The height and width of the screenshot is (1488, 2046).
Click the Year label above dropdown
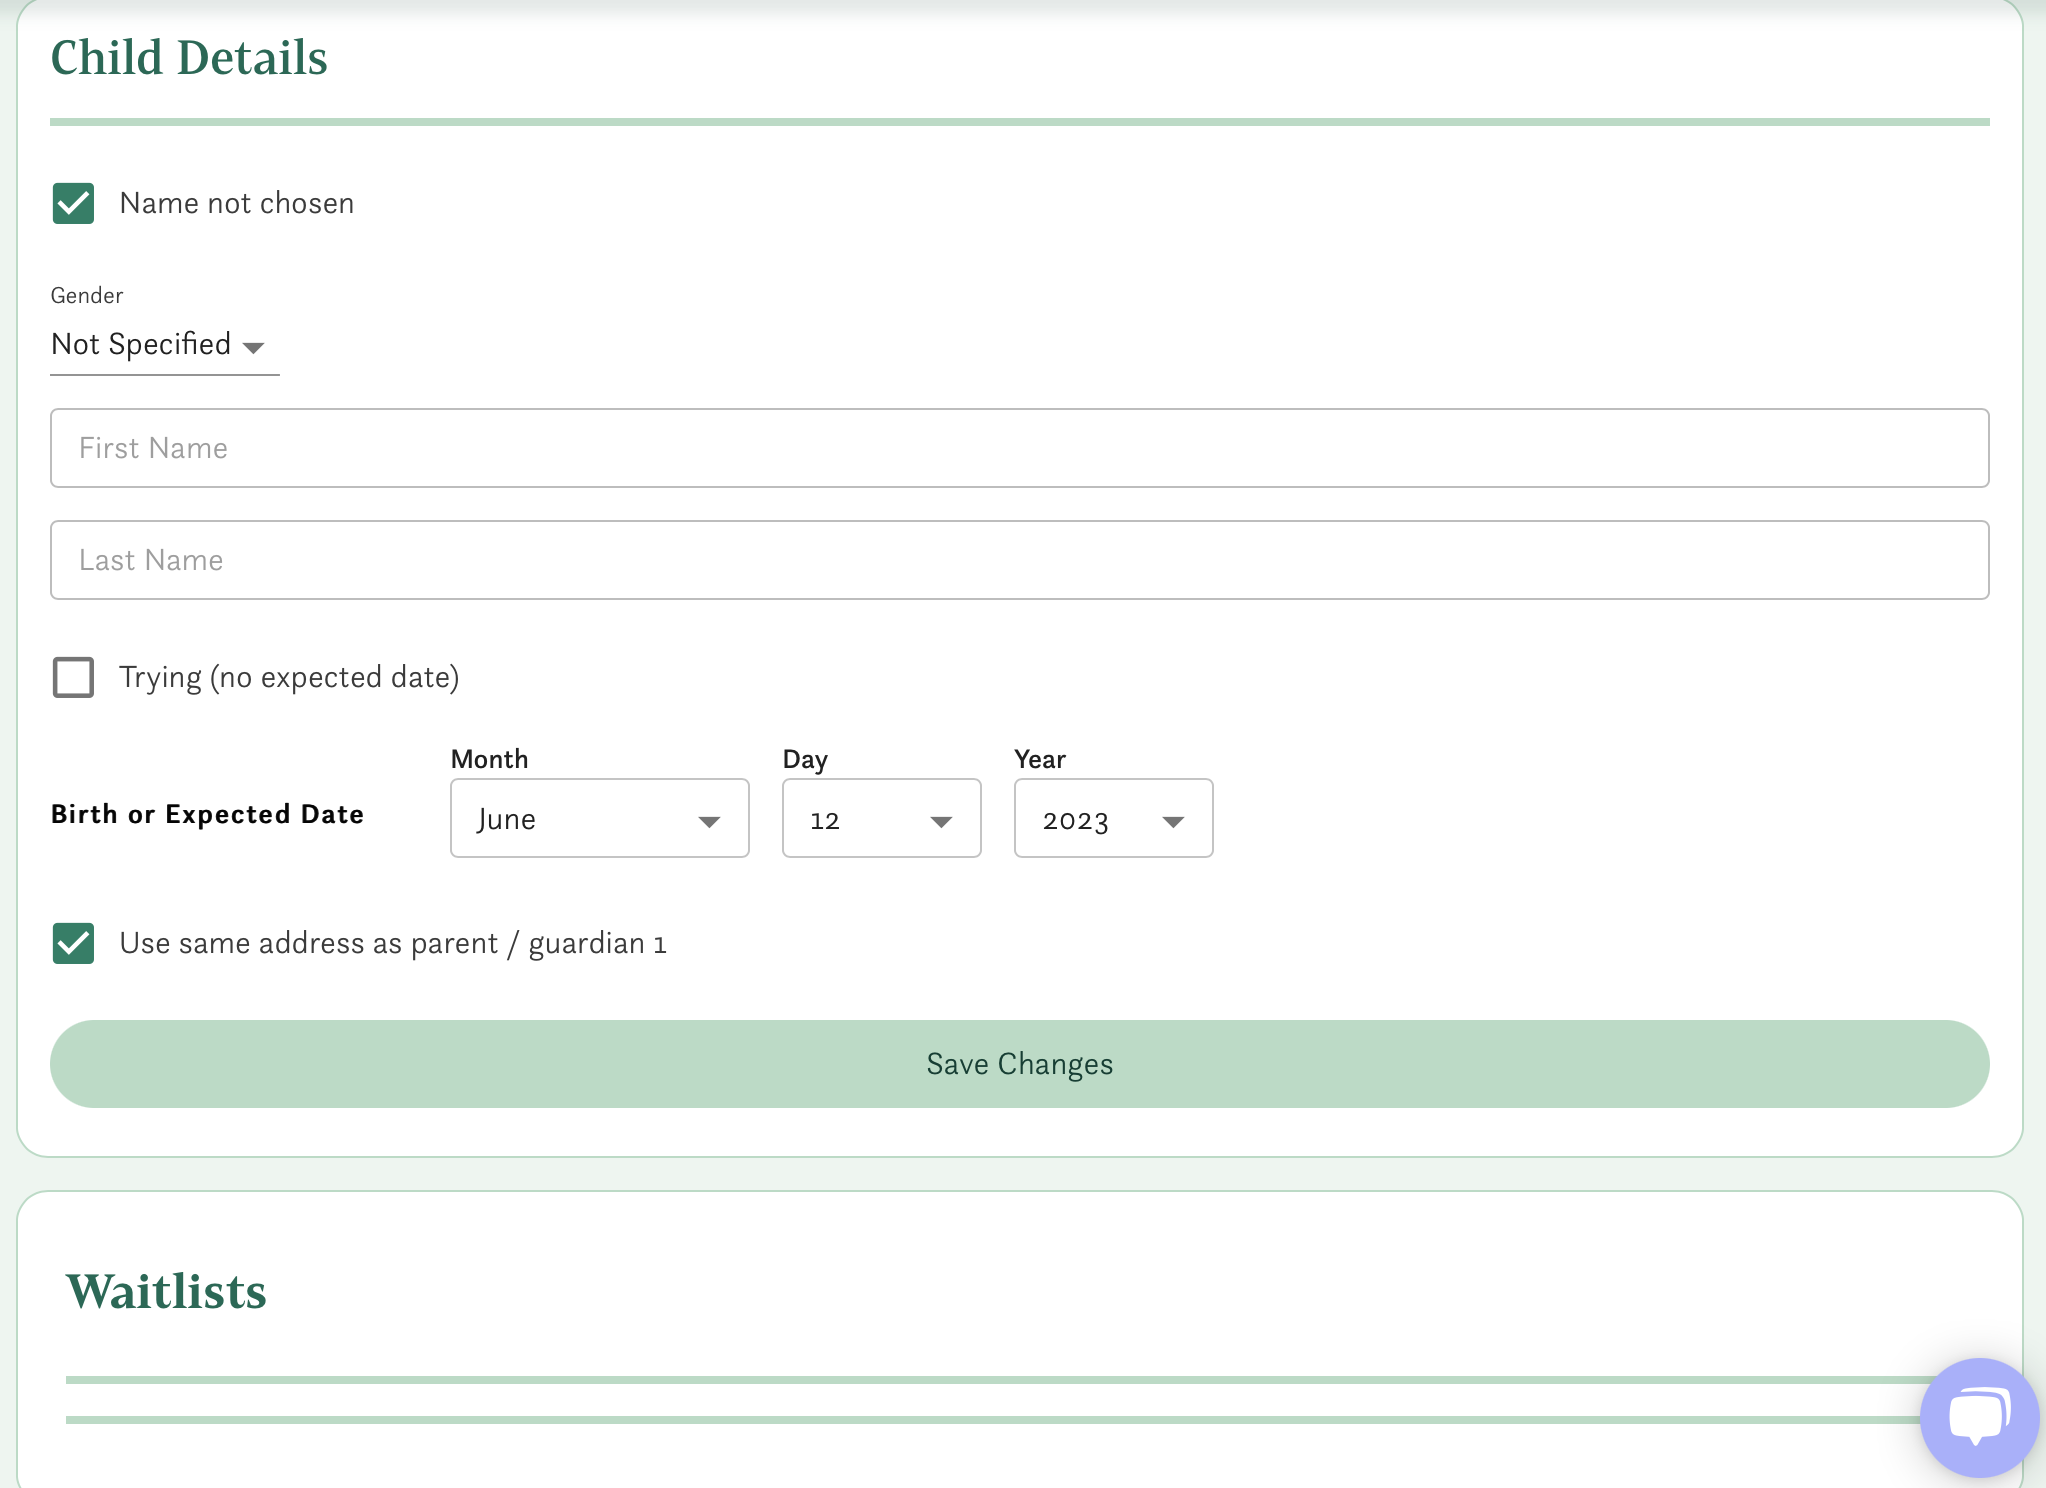tap(1040, 759)
